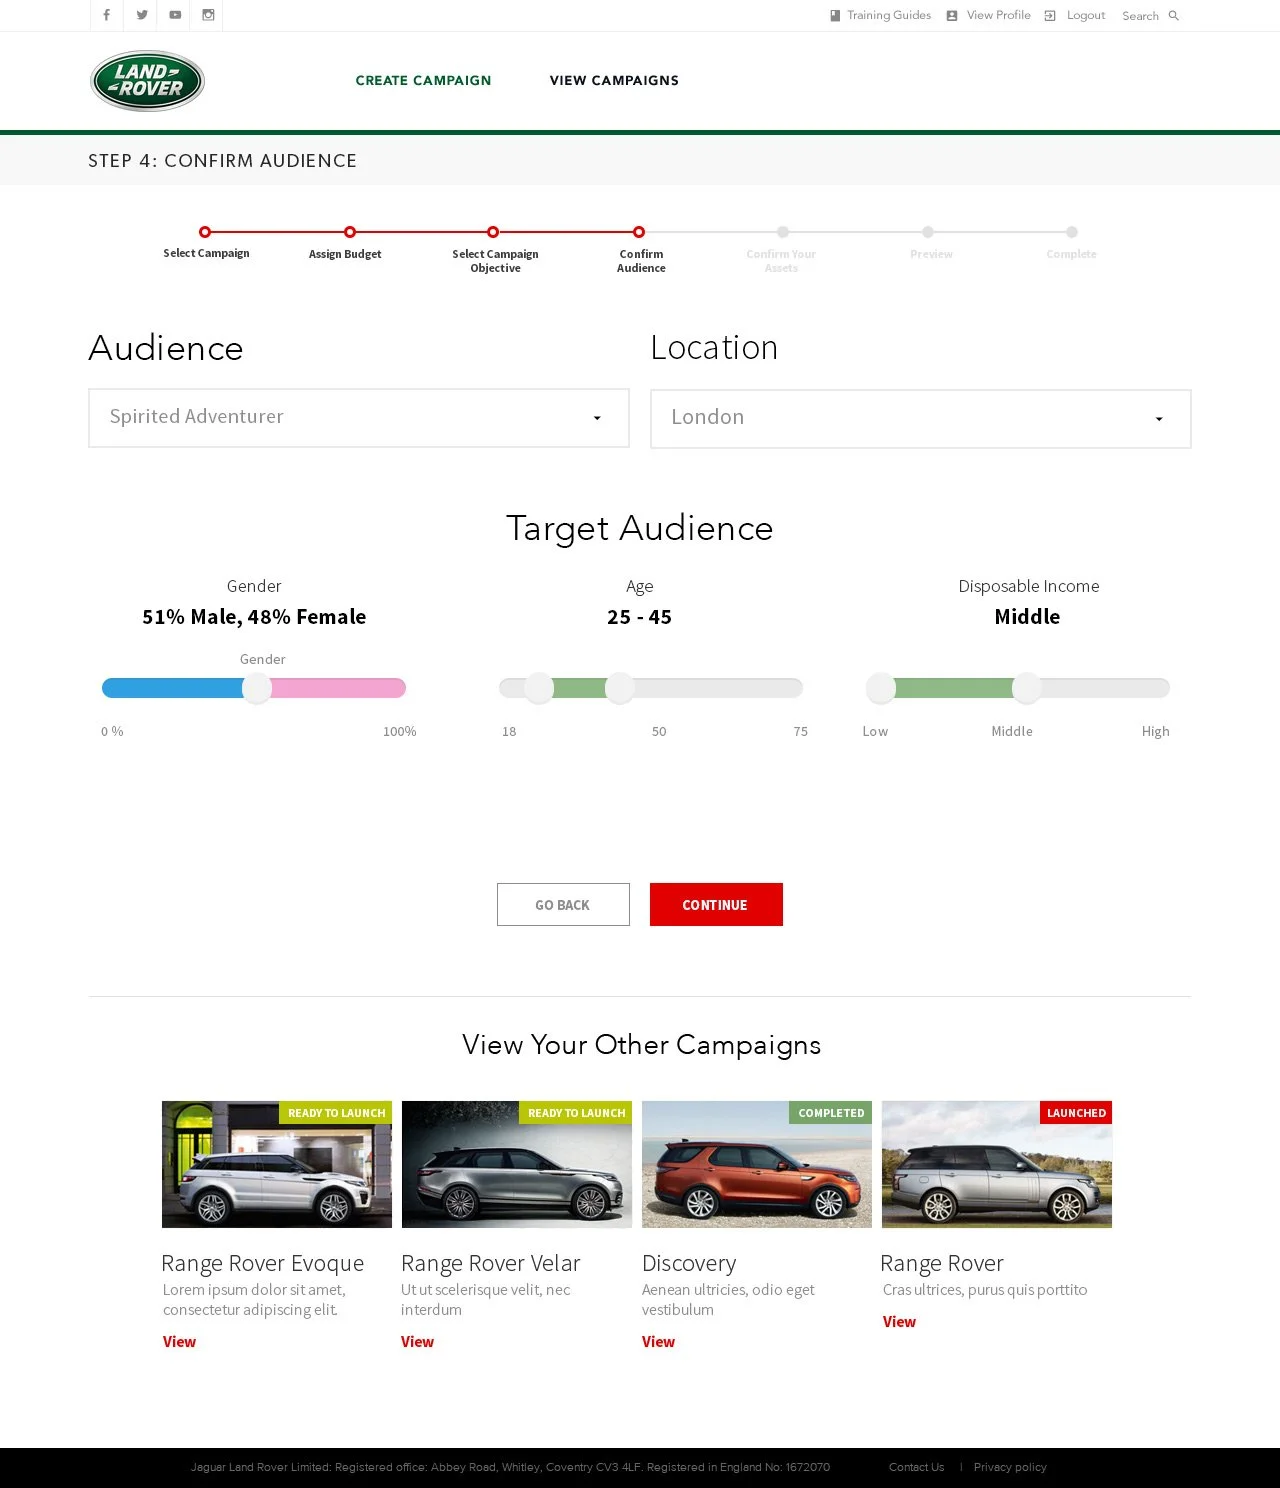Open the Instagram social icon
This screenshot has width=1280, height=1488.
point(208,15)
